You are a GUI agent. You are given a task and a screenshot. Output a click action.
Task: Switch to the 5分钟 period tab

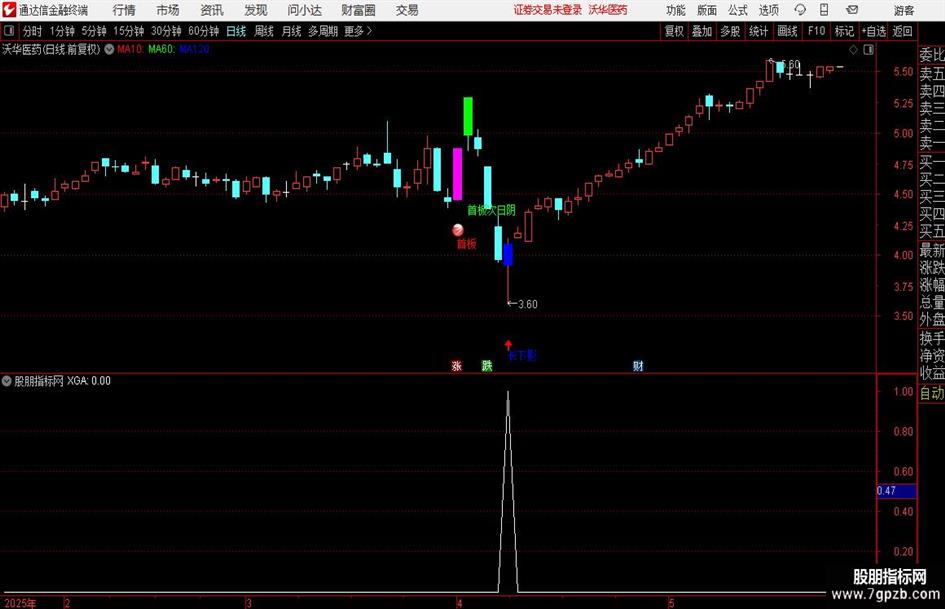[x=94, y=31]
